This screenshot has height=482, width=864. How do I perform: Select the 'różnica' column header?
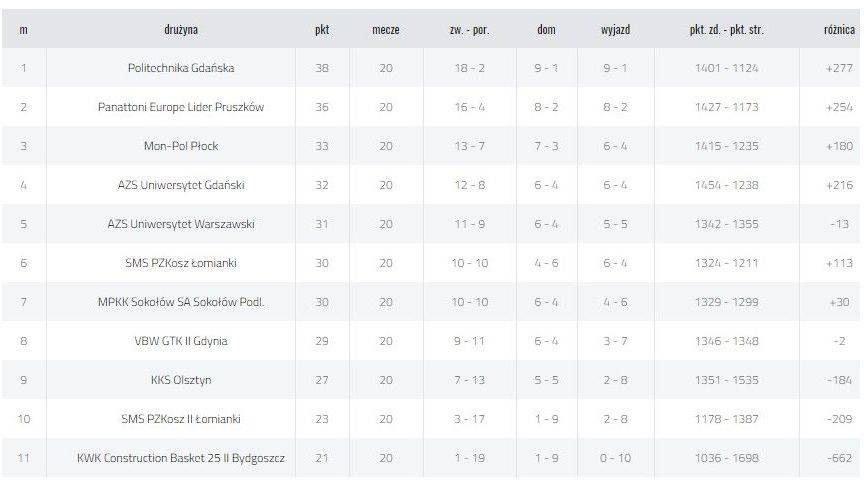point(839,30)
